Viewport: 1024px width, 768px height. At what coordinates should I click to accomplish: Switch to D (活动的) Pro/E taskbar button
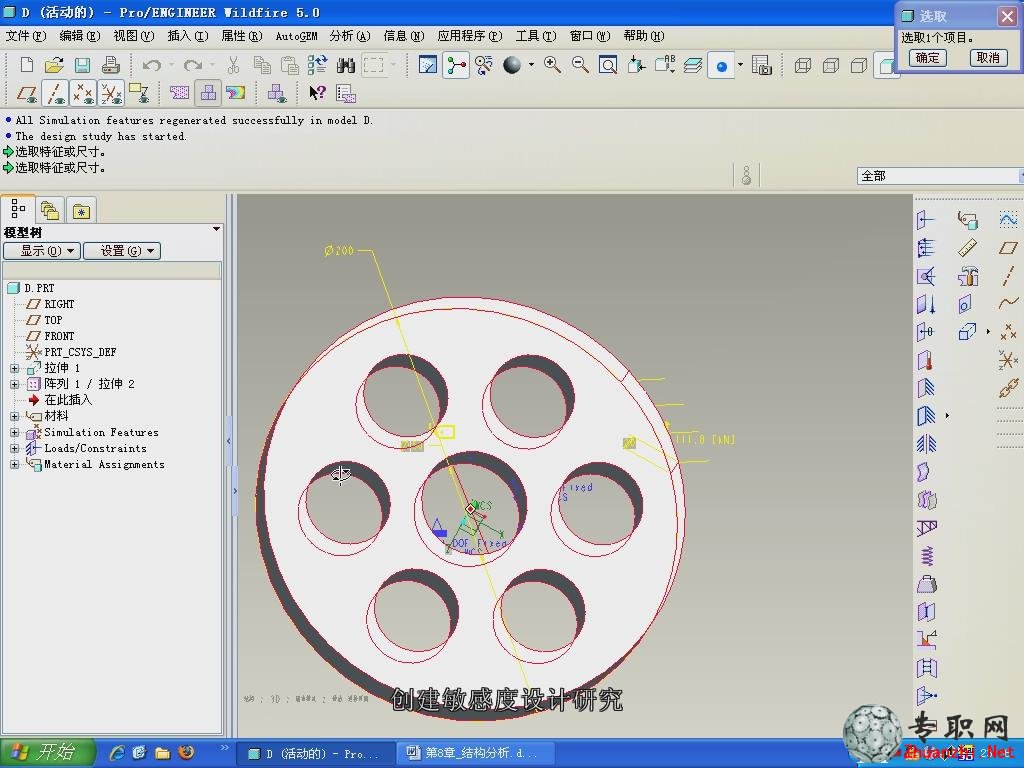pos(315,753)
